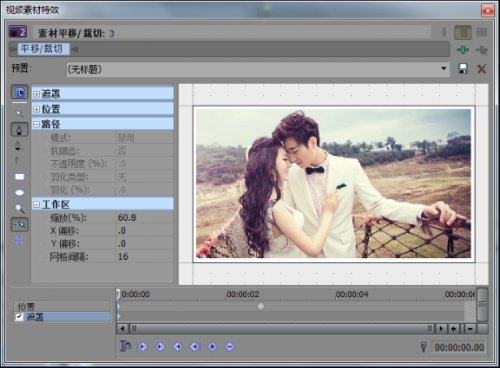Select the oval mask creation tool
This screenshot has width=500, height=368.
pyautogui.click(x=20, y=193)
